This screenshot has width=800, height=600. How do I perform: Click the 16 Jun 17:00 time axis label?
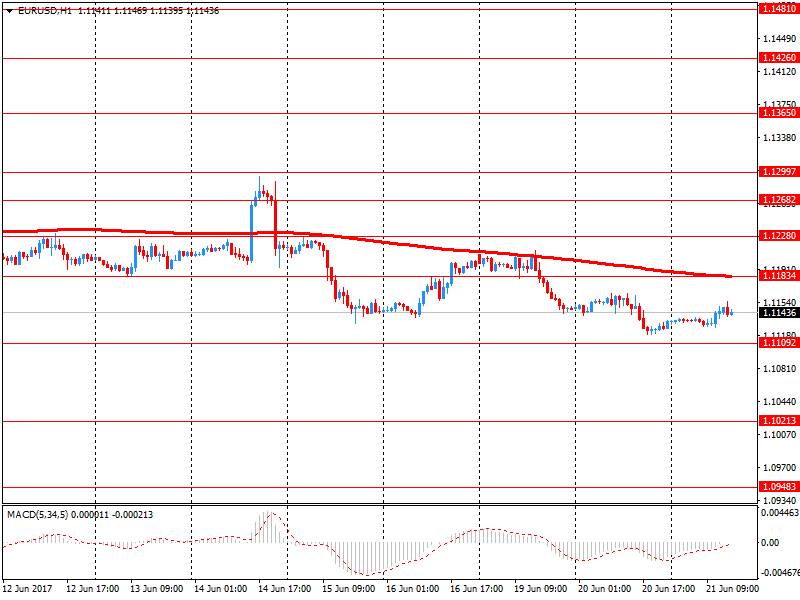click(x=477, y=589)
